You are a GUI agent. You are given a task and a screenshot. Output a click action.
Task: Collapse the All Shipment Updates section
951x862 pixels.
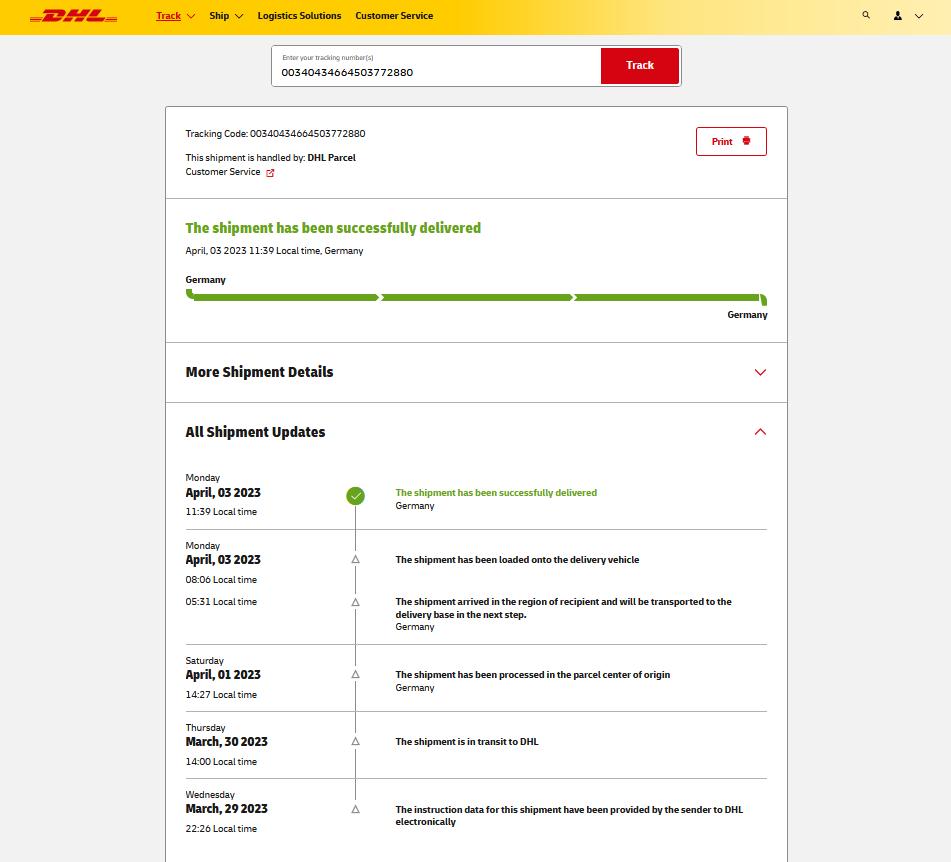(x=760, y=432)
